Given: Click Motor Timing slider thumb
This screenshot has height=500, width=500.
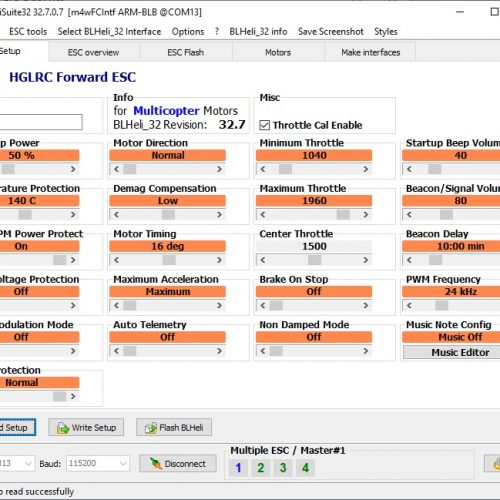Looking at the screenshot, I should [169, 260].
